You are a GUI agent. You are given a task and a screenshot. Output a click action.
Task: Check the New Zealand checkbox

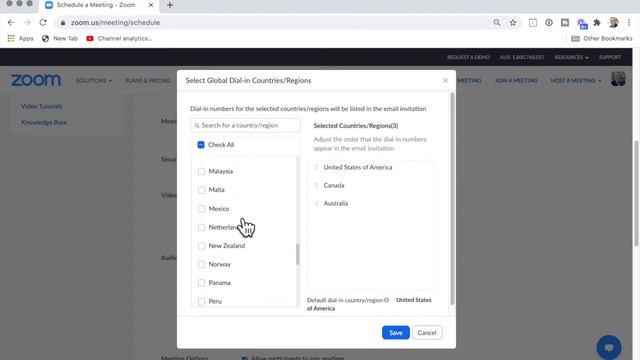(201, 246)
